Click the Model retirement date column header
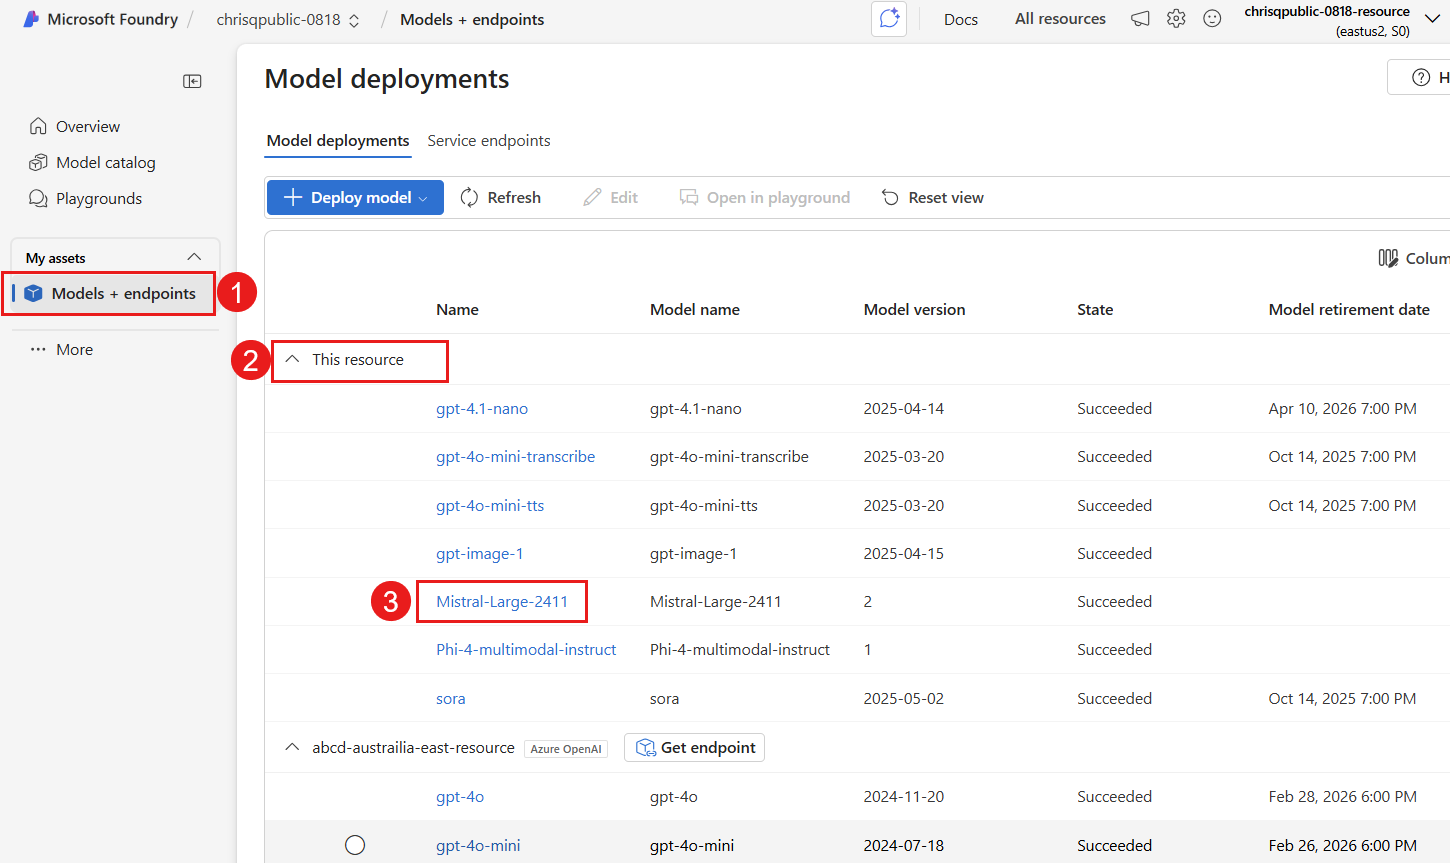Viewport: 1450px width, 863px height. tap(1349, 309)
